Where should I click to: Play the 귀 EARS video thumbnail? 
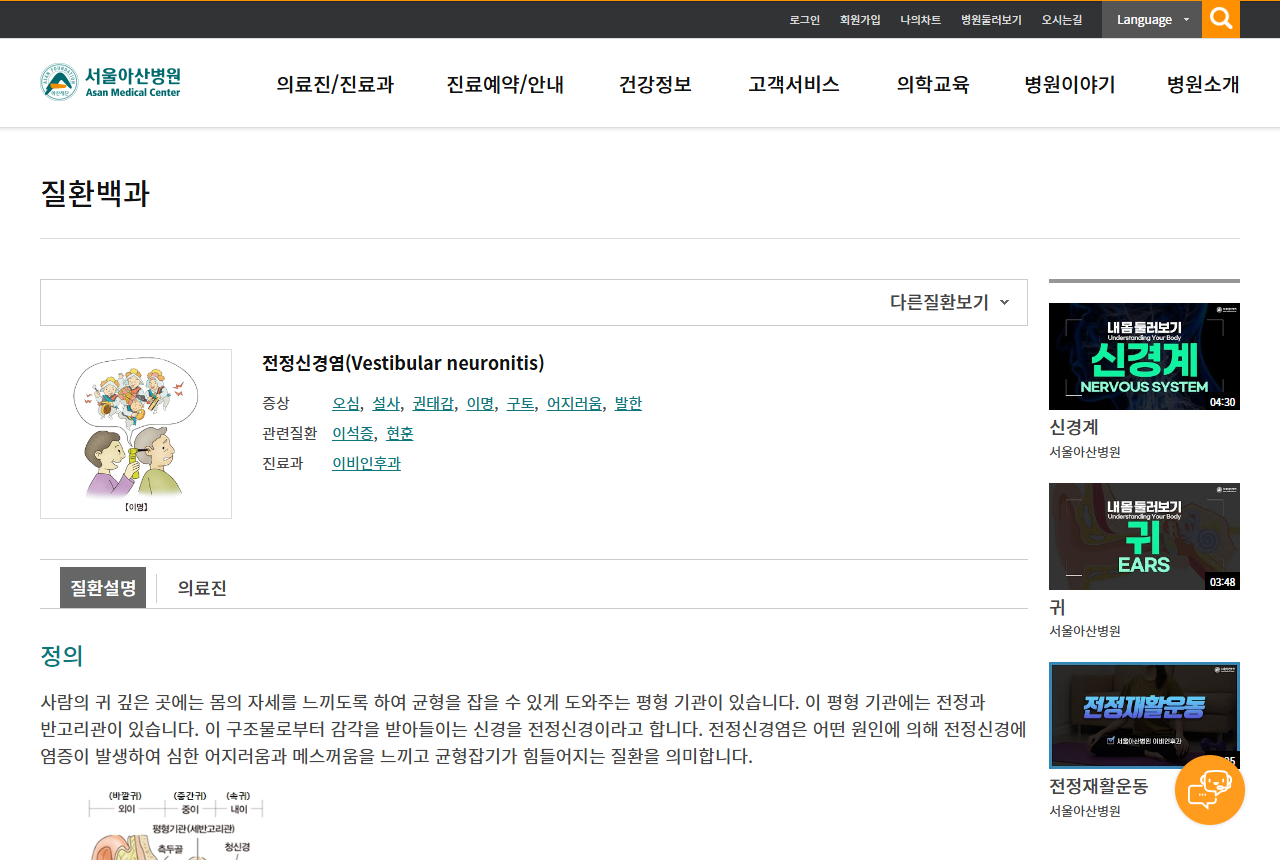point(1144,536)
